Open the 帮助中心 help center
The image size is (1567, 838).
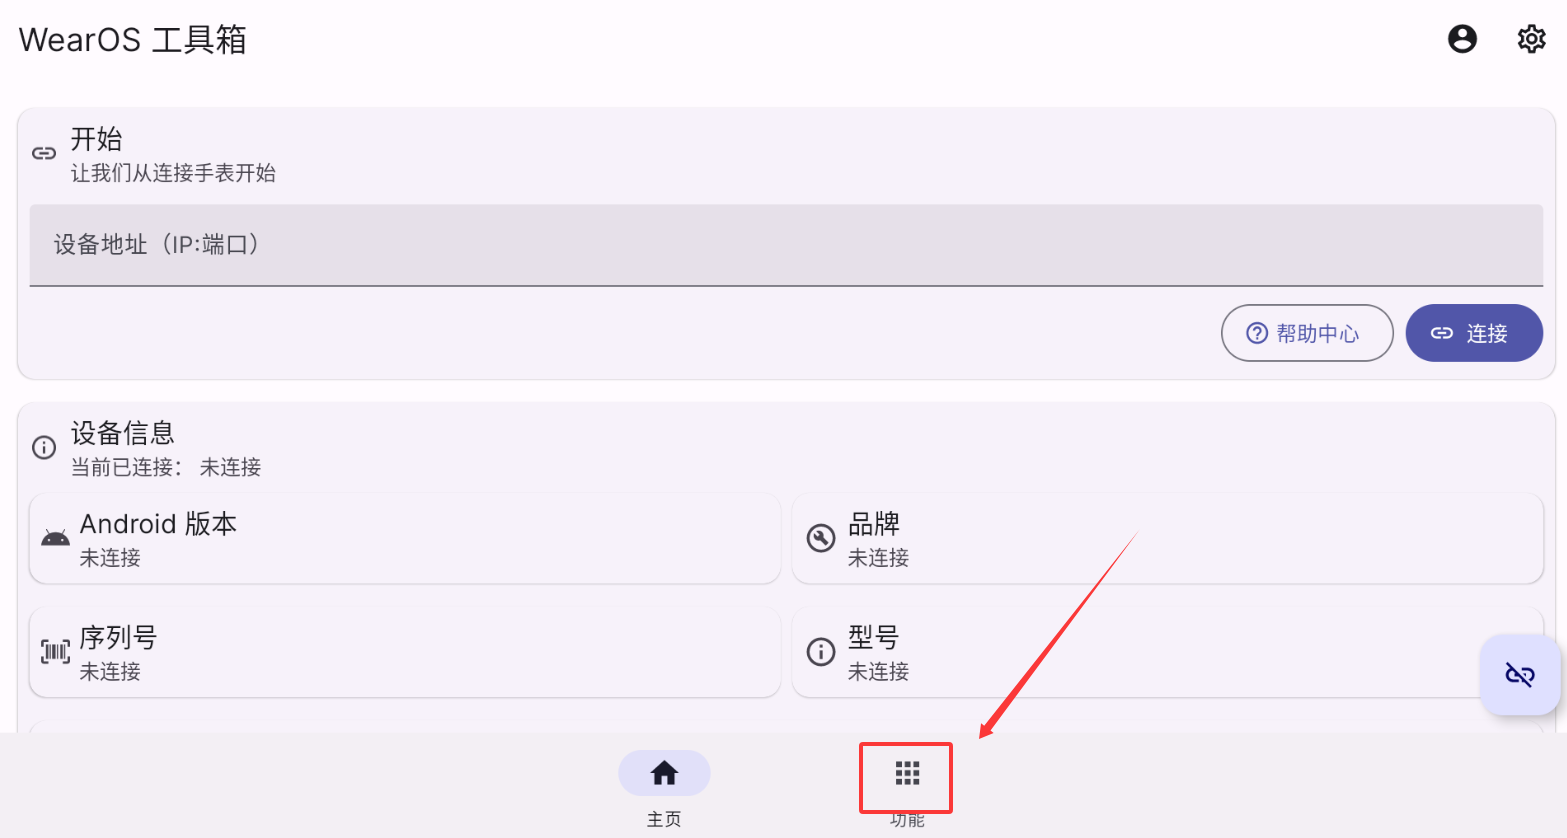pos(1307,333)
